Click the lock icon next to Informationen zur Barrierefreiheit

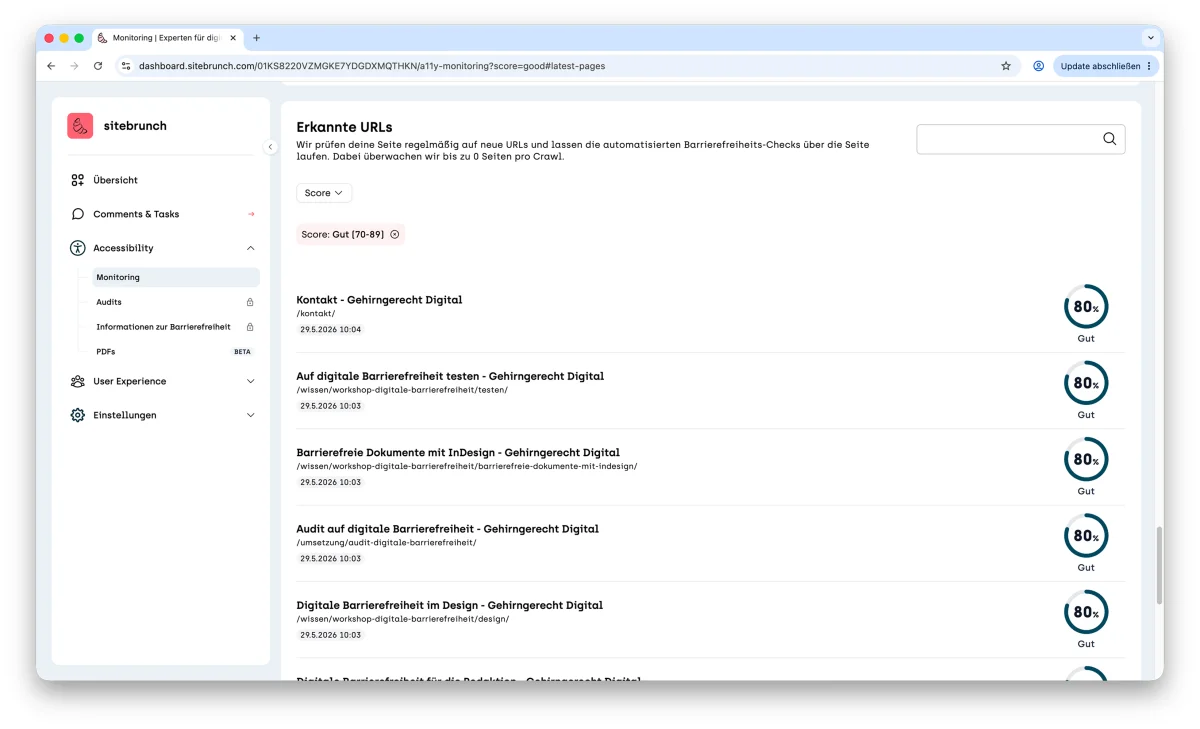tap(250, 327)
